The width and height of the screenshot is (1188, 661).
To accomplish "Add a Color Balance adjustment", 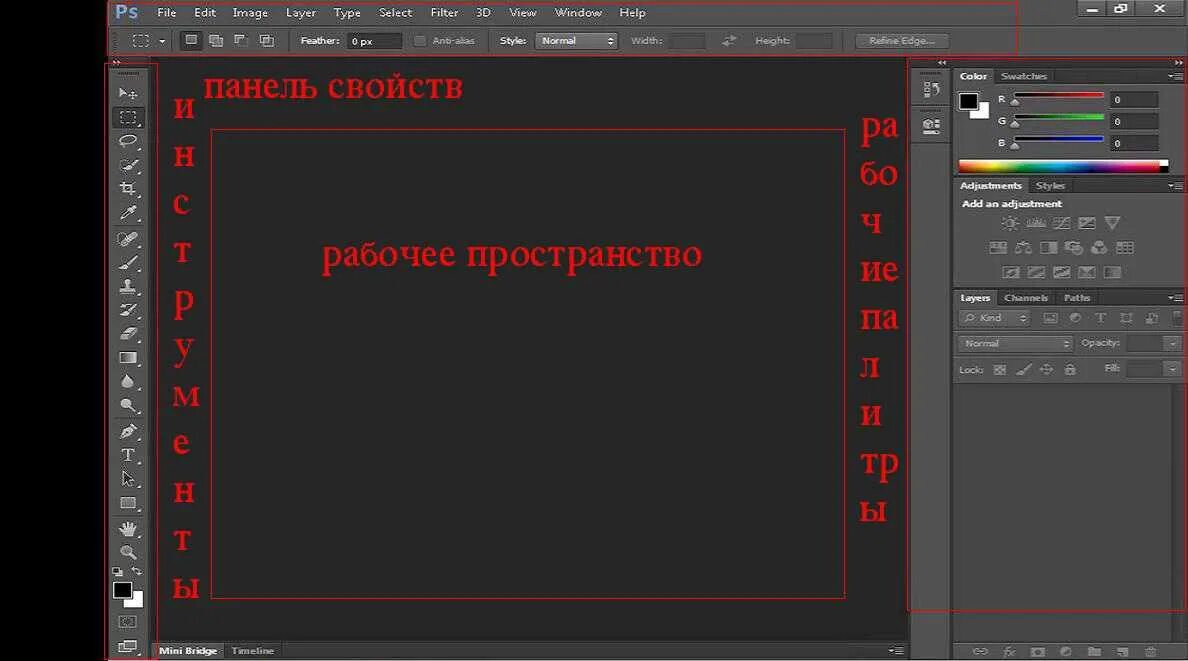I will point(1024,248).
